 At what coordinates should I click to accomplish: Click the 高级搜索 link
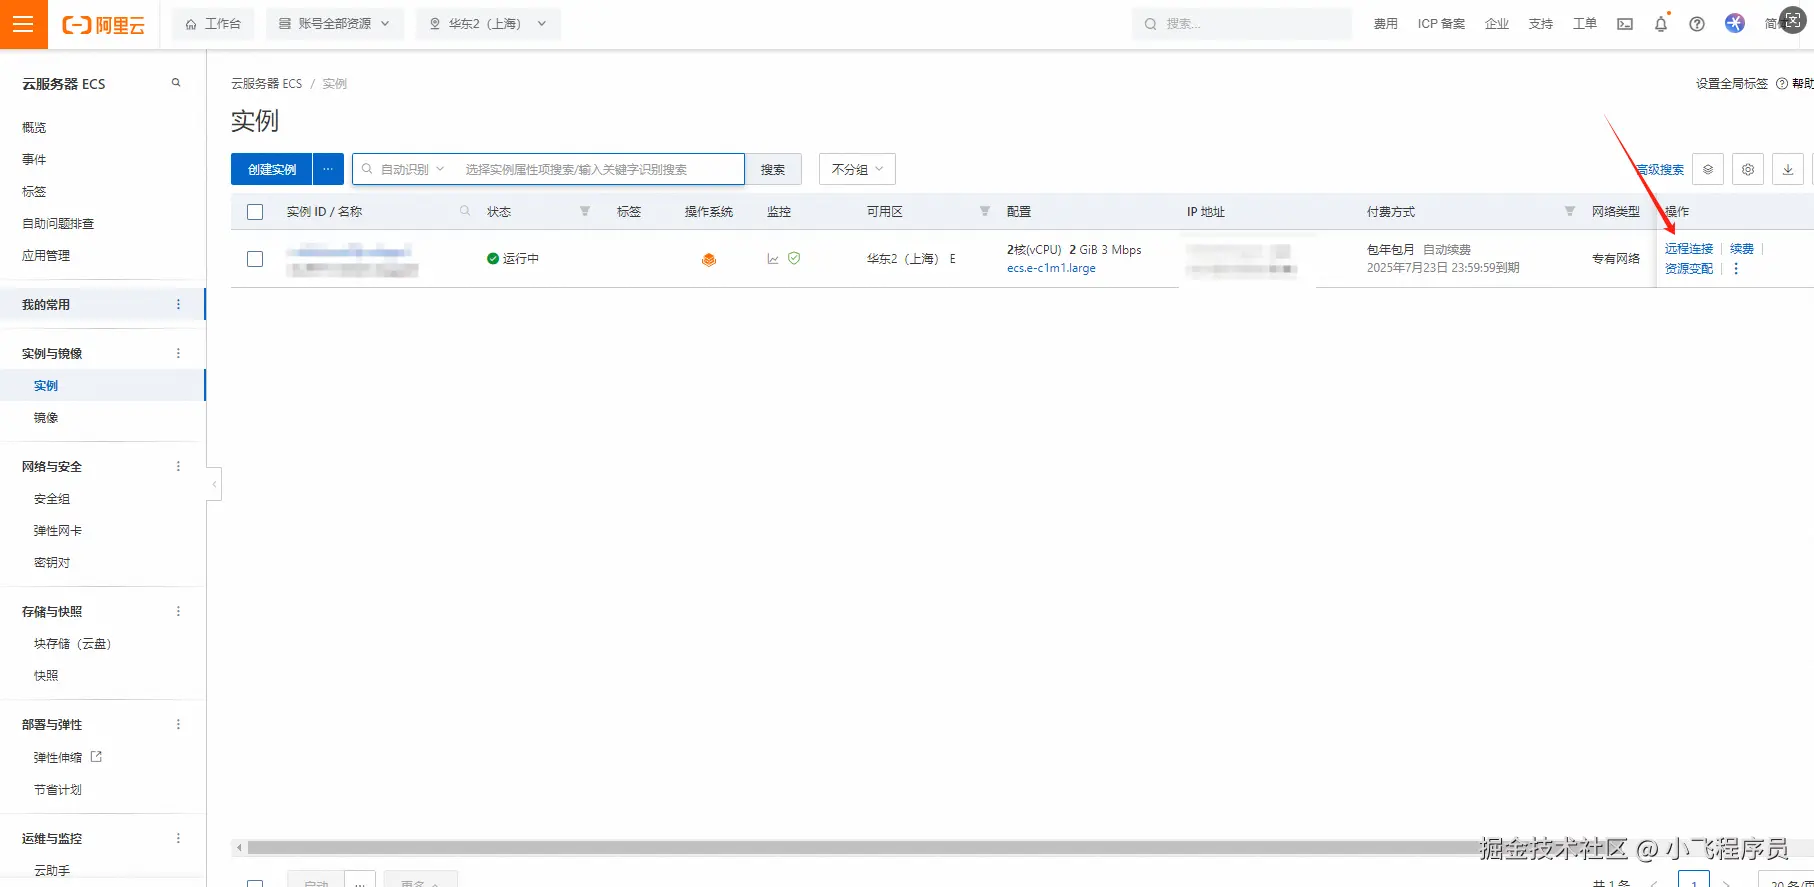1660,170
